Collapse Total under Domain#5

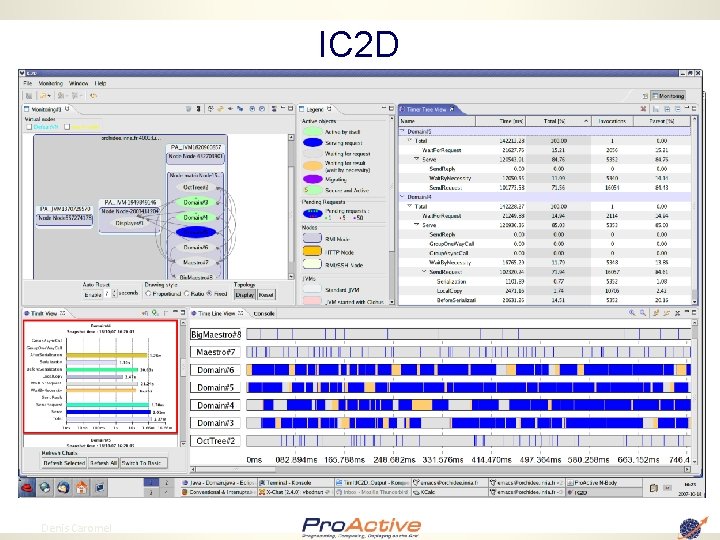[410, 141]
